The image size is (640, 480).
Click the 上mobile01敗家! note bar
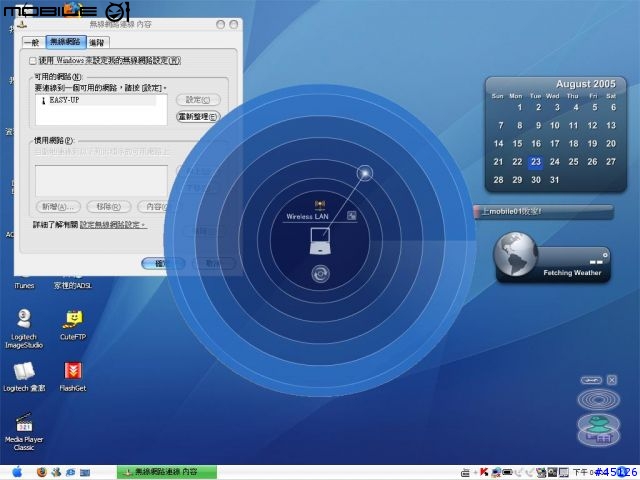[x=544, y=212]
